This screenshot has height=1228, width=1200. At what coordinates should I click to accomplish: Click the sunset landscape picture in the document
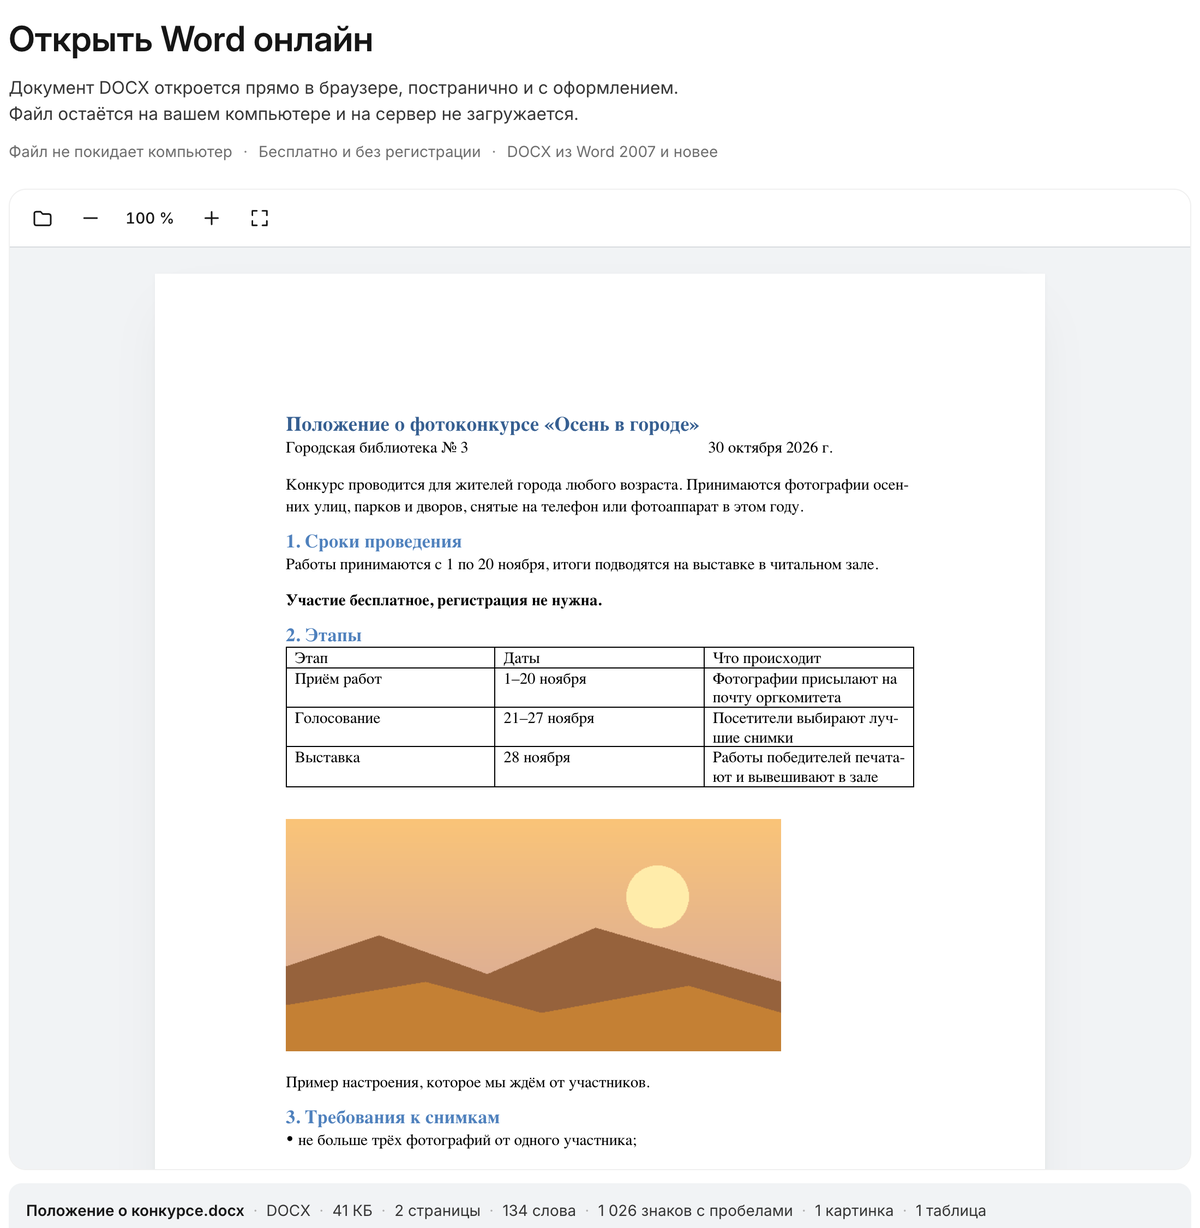click(533, 935)
